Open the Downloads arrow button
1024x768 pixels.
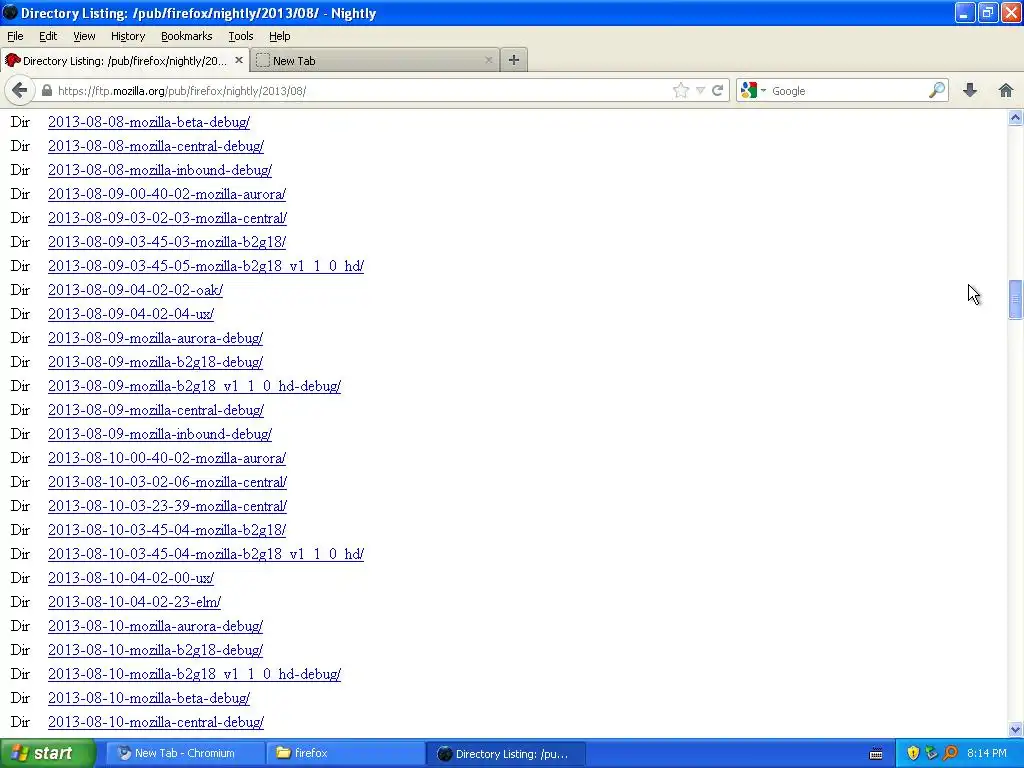tap(970, 91)
